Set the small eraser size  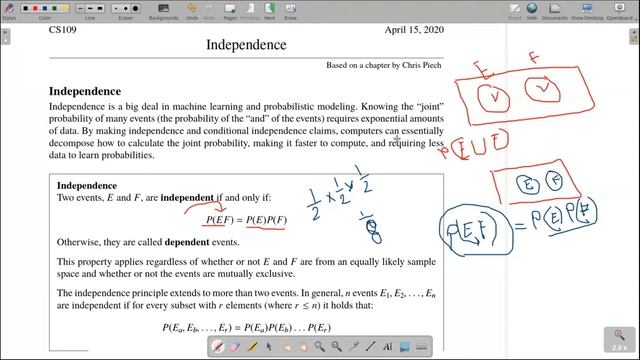116,8
